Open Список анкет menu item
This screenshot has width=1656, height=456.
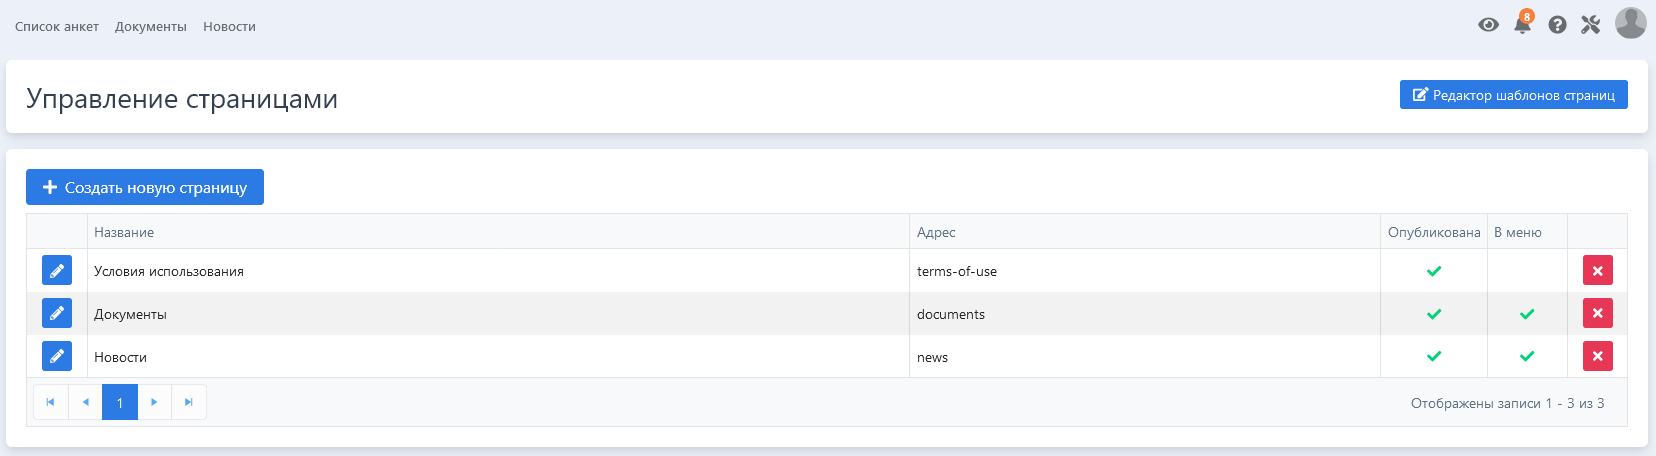57,27
